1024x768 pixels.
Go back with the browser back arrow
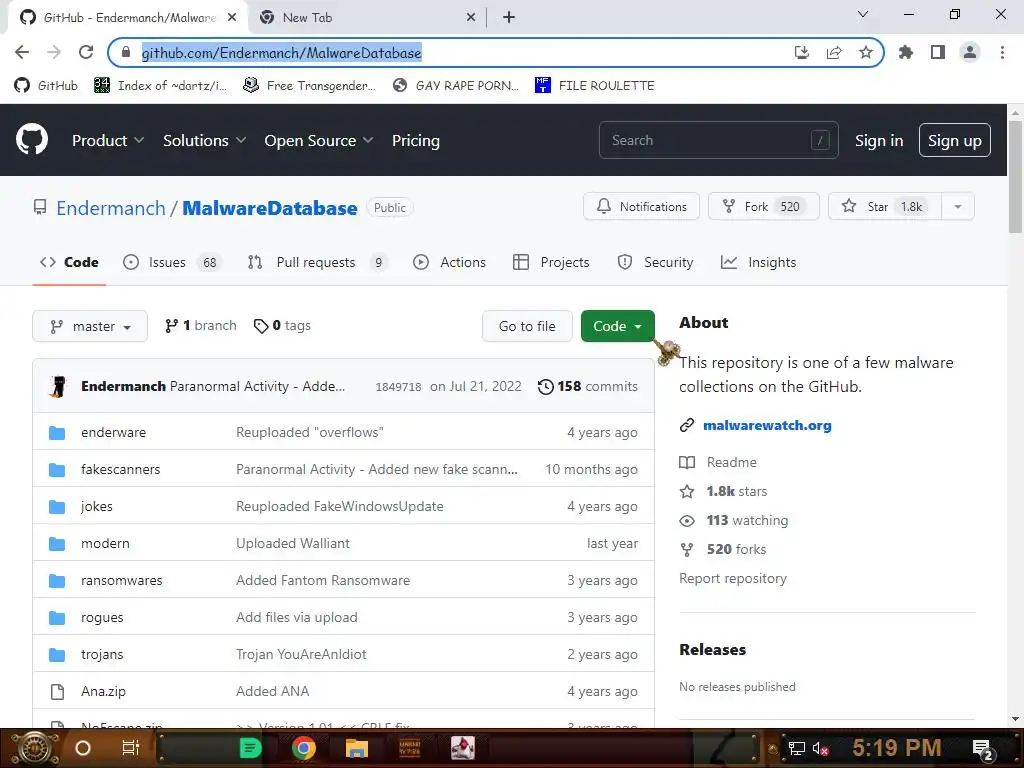pyautogui.click(x=22, y=52)
